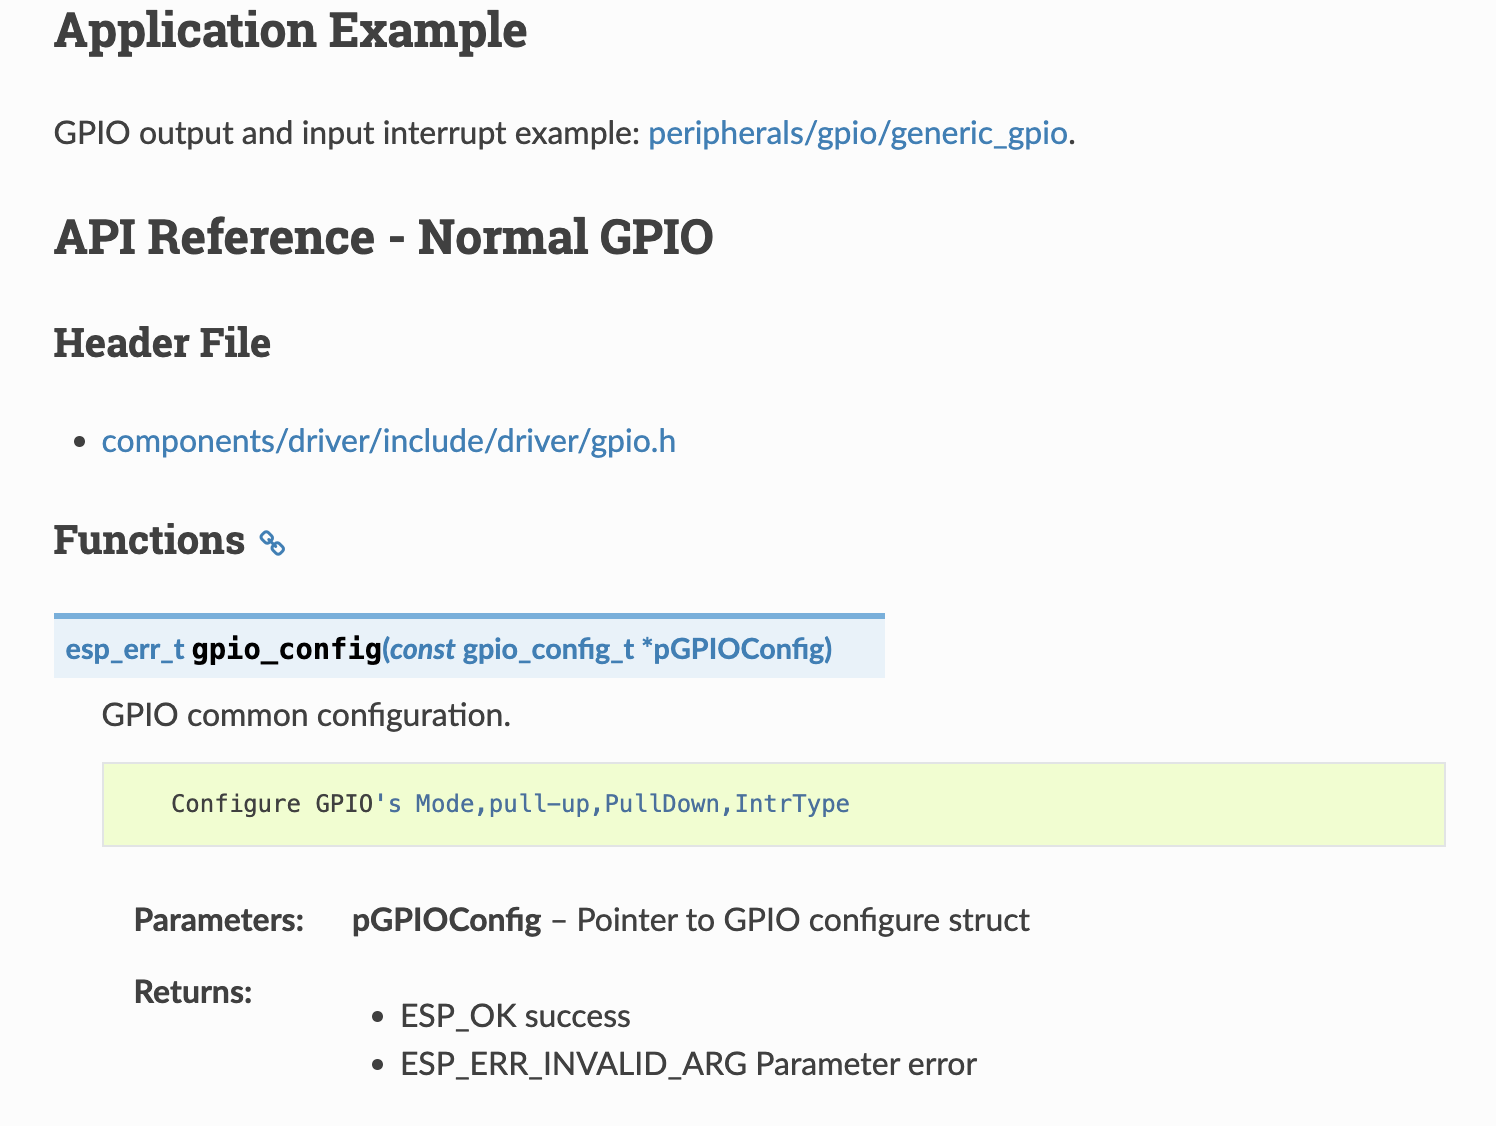Click the permalink icon beside Functions heading
The height and width of the screenshot is (1126, 1496).
click(272, 543)
